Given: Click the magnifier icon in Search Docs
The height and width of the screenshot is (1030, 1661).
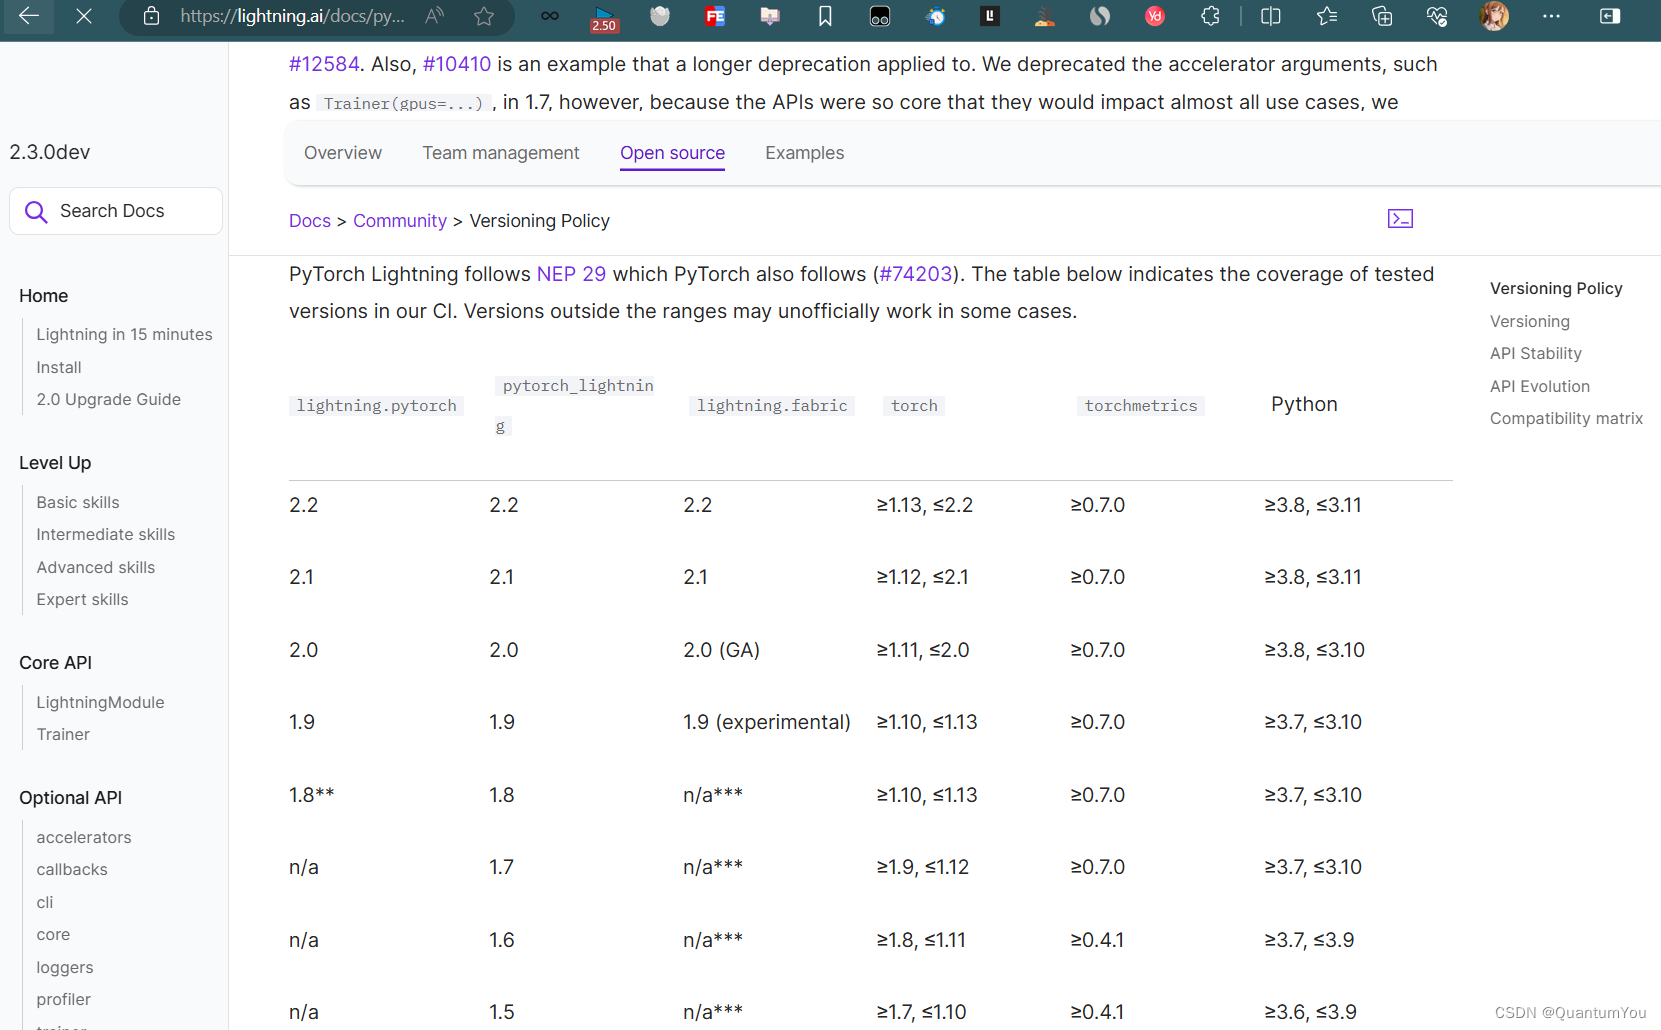Looking at the screenshot, I should (x=36, y=212).
